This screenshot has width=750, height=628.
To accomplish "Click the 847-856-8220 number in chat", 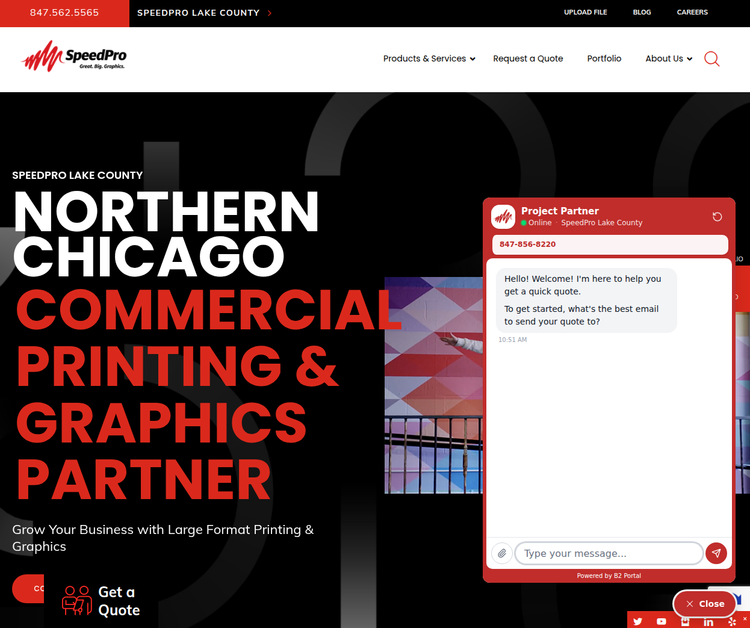I will coord(527,244).
